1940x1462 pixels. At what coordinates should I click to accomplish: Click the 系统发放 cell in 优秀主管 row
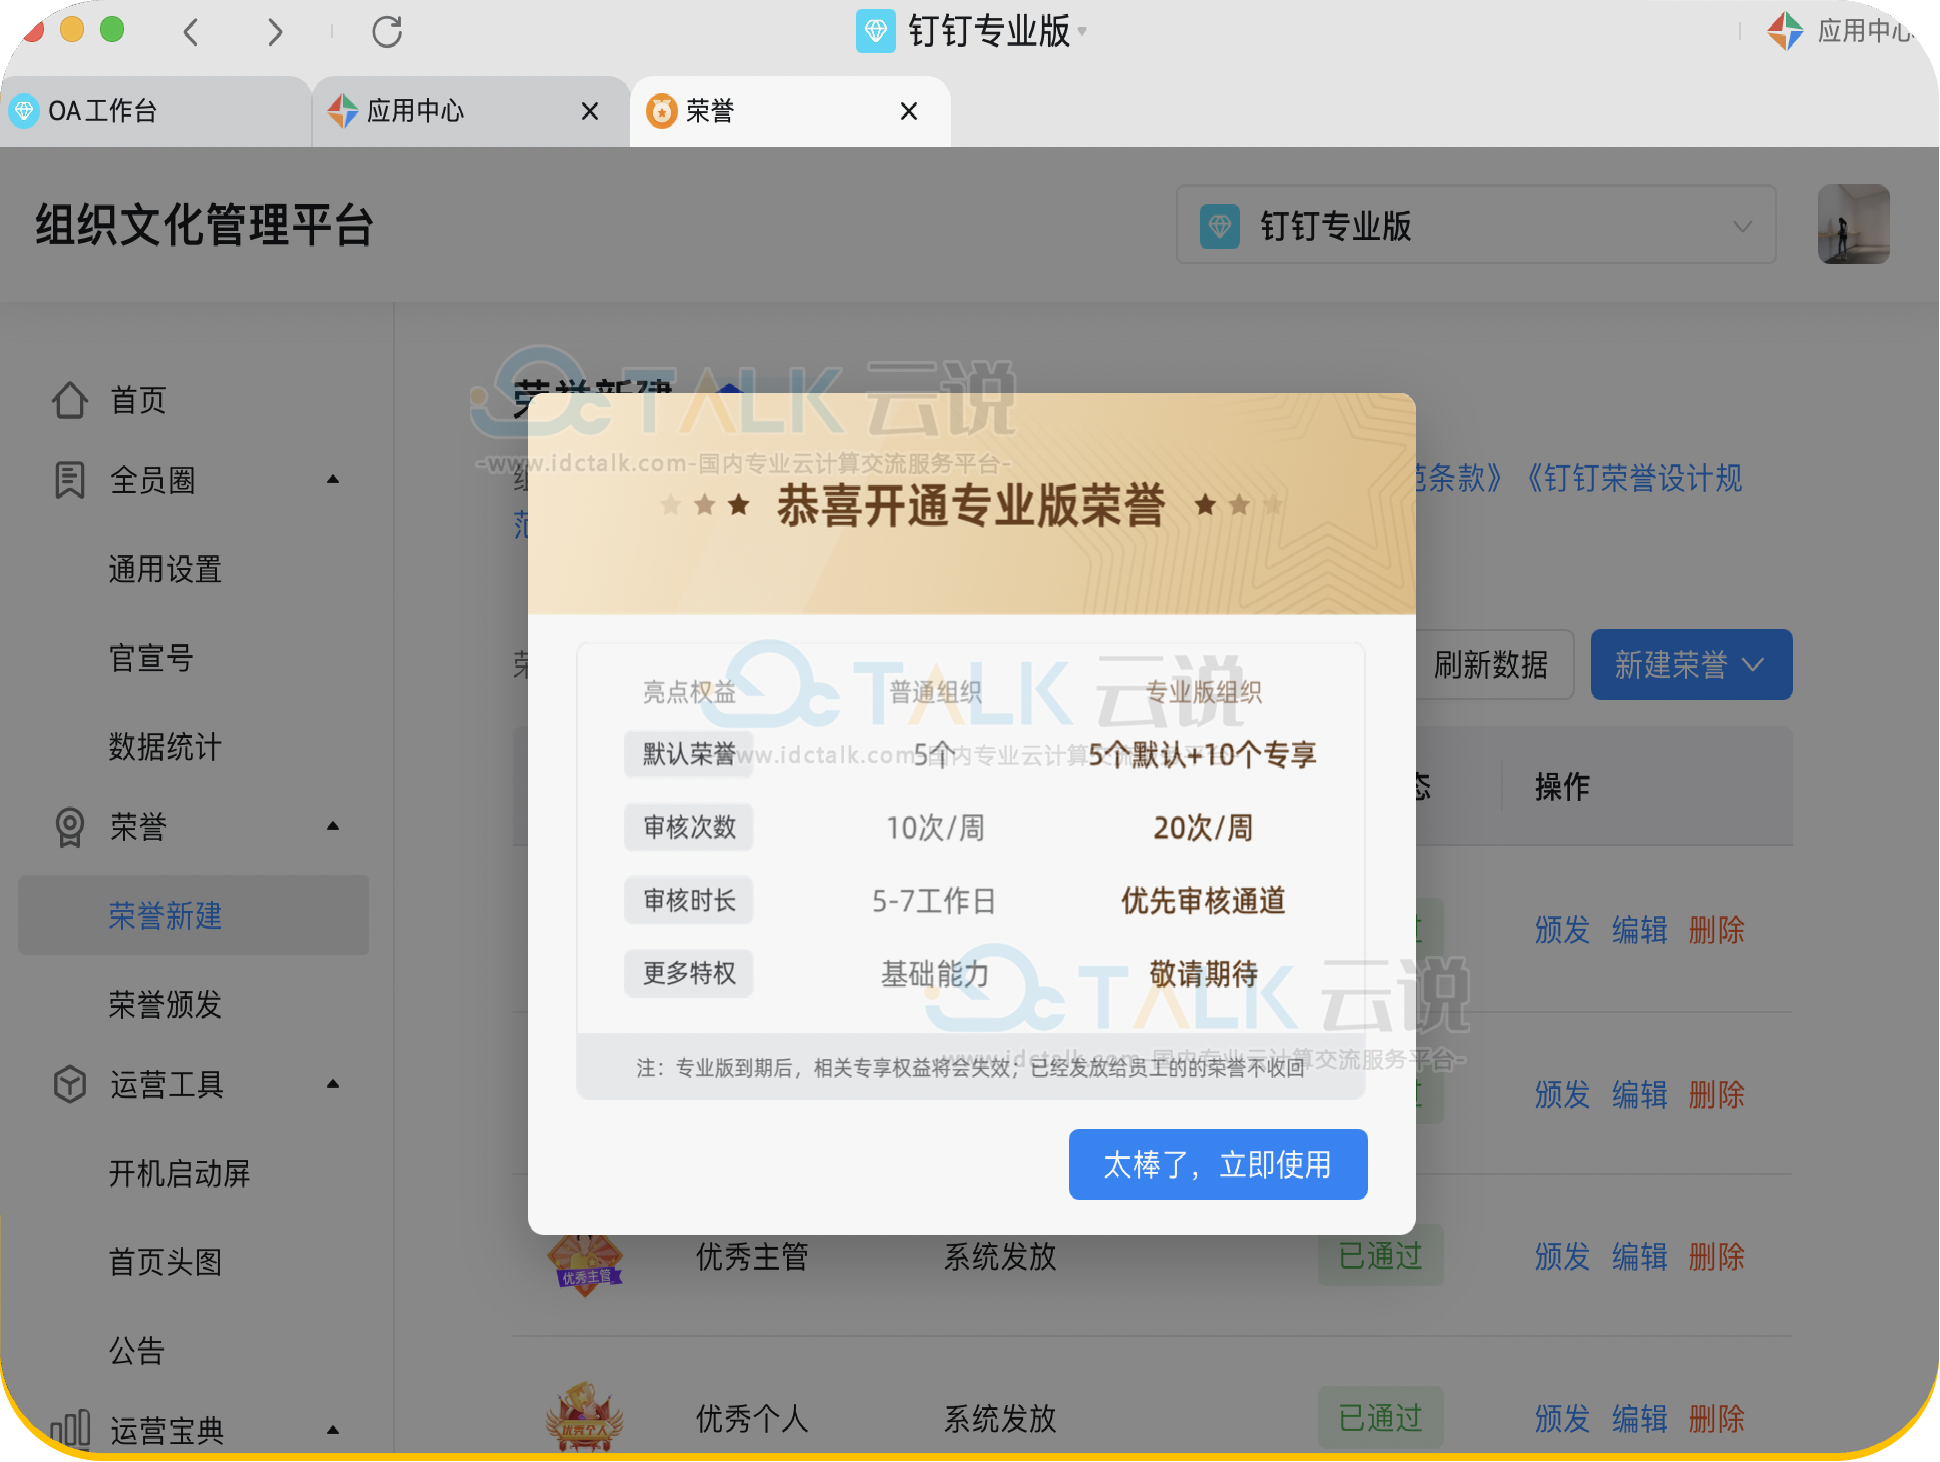coord(1000,1256)
